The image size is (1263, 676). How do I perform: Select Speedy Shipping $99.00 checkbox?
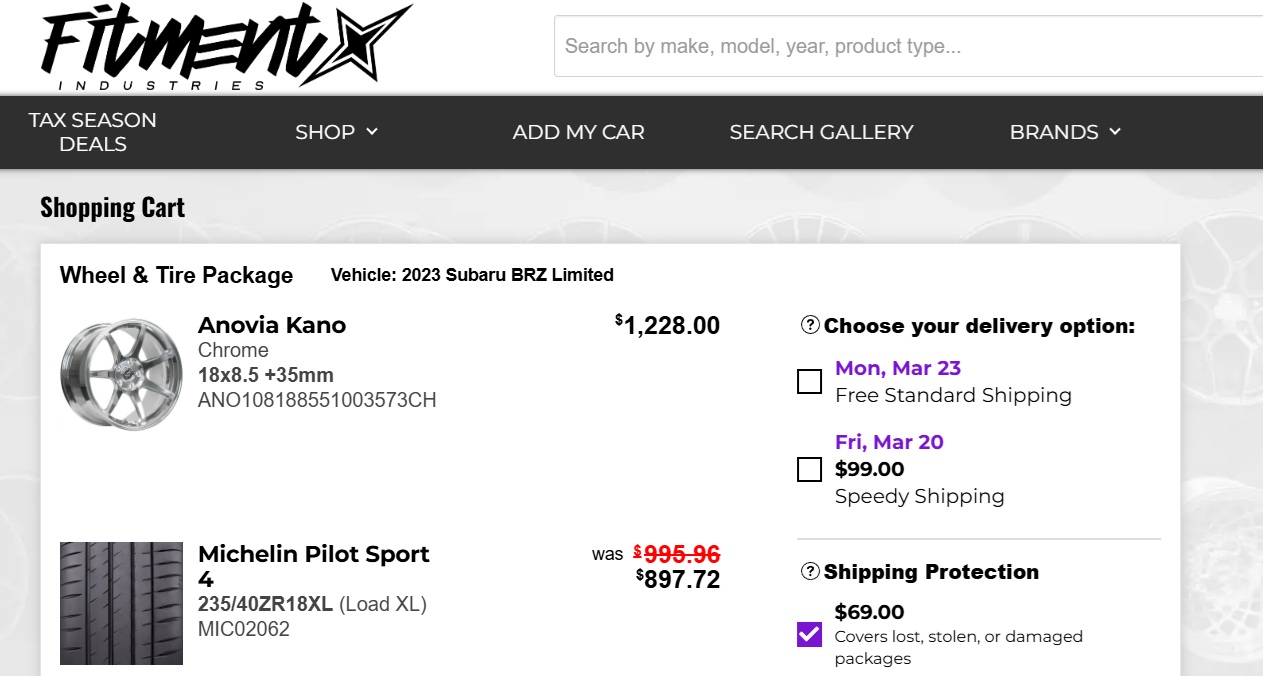pyautogui.click(x=809, y=469)
